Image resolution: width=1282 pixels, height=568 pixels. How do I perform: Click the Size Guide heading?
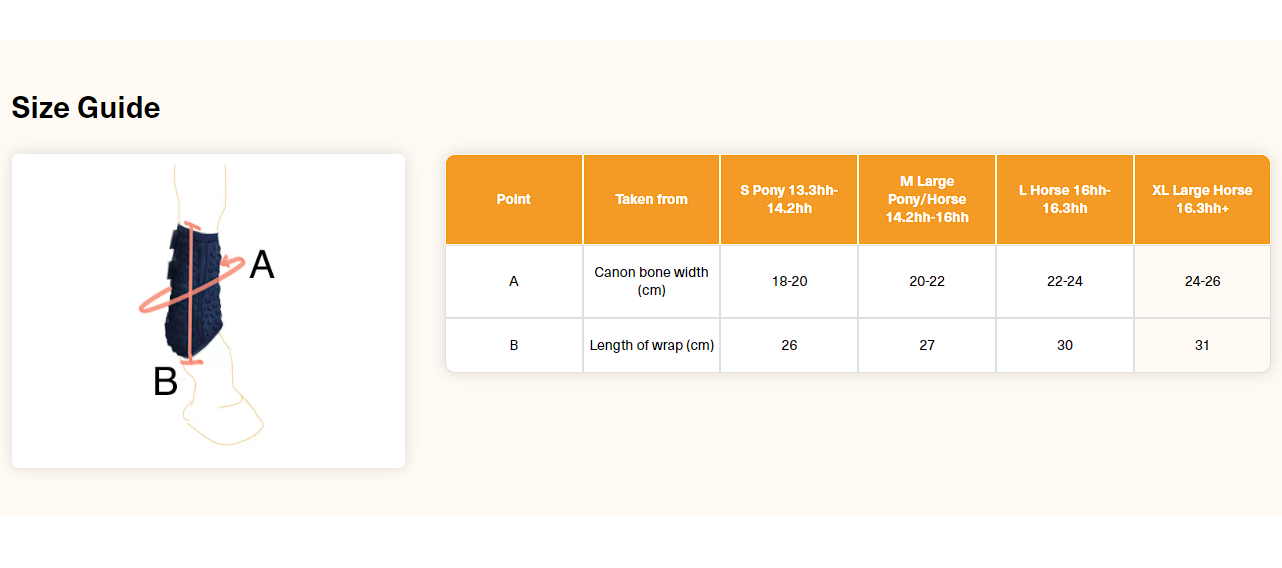pos(86,107)
